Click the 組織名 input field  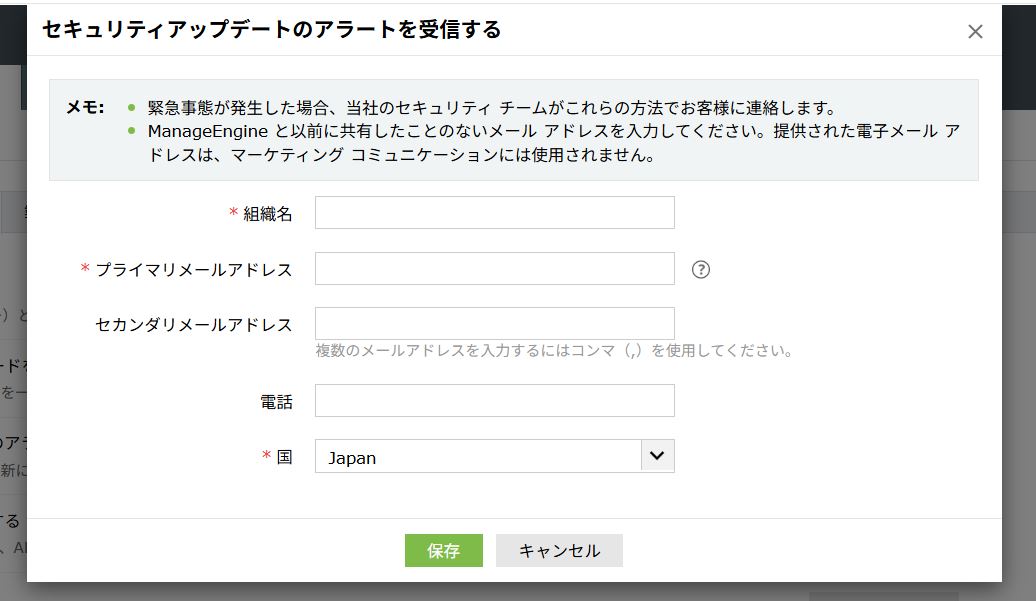pos(494,213)
